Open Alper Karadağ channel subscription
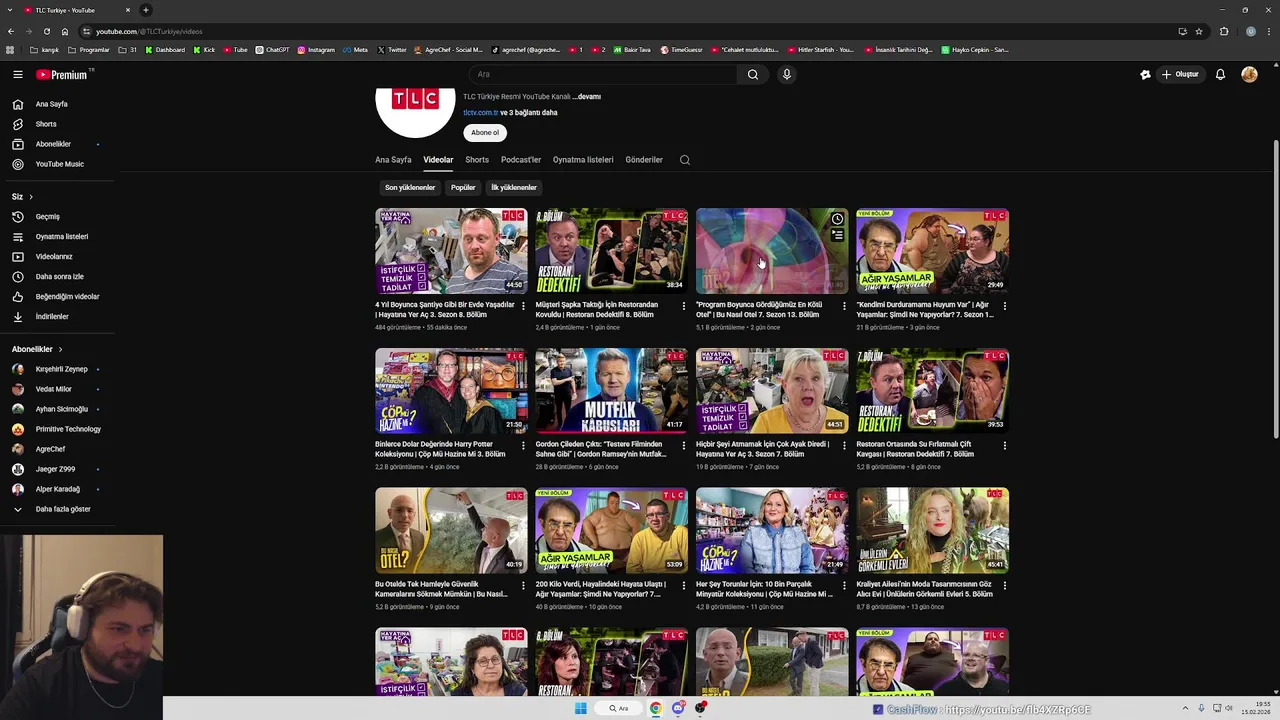The width and height of the screenshot is (1280, 720). [x=57, y=489]
